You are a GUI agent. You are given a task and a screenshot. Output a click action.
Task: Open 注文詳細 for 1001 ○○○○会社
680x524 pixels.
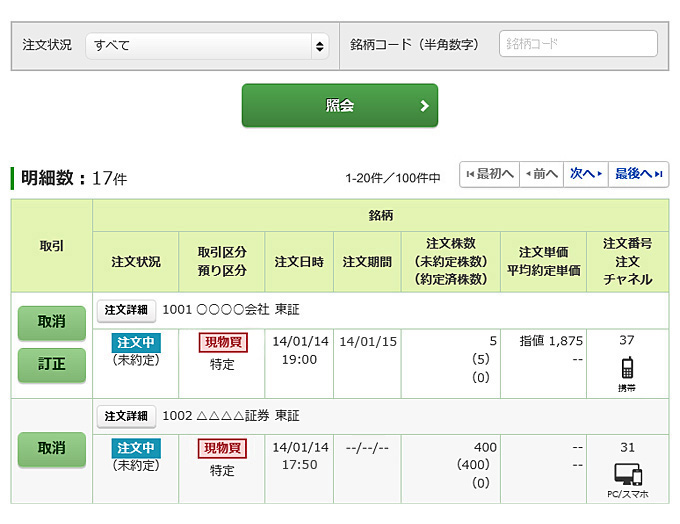(126, 311)
